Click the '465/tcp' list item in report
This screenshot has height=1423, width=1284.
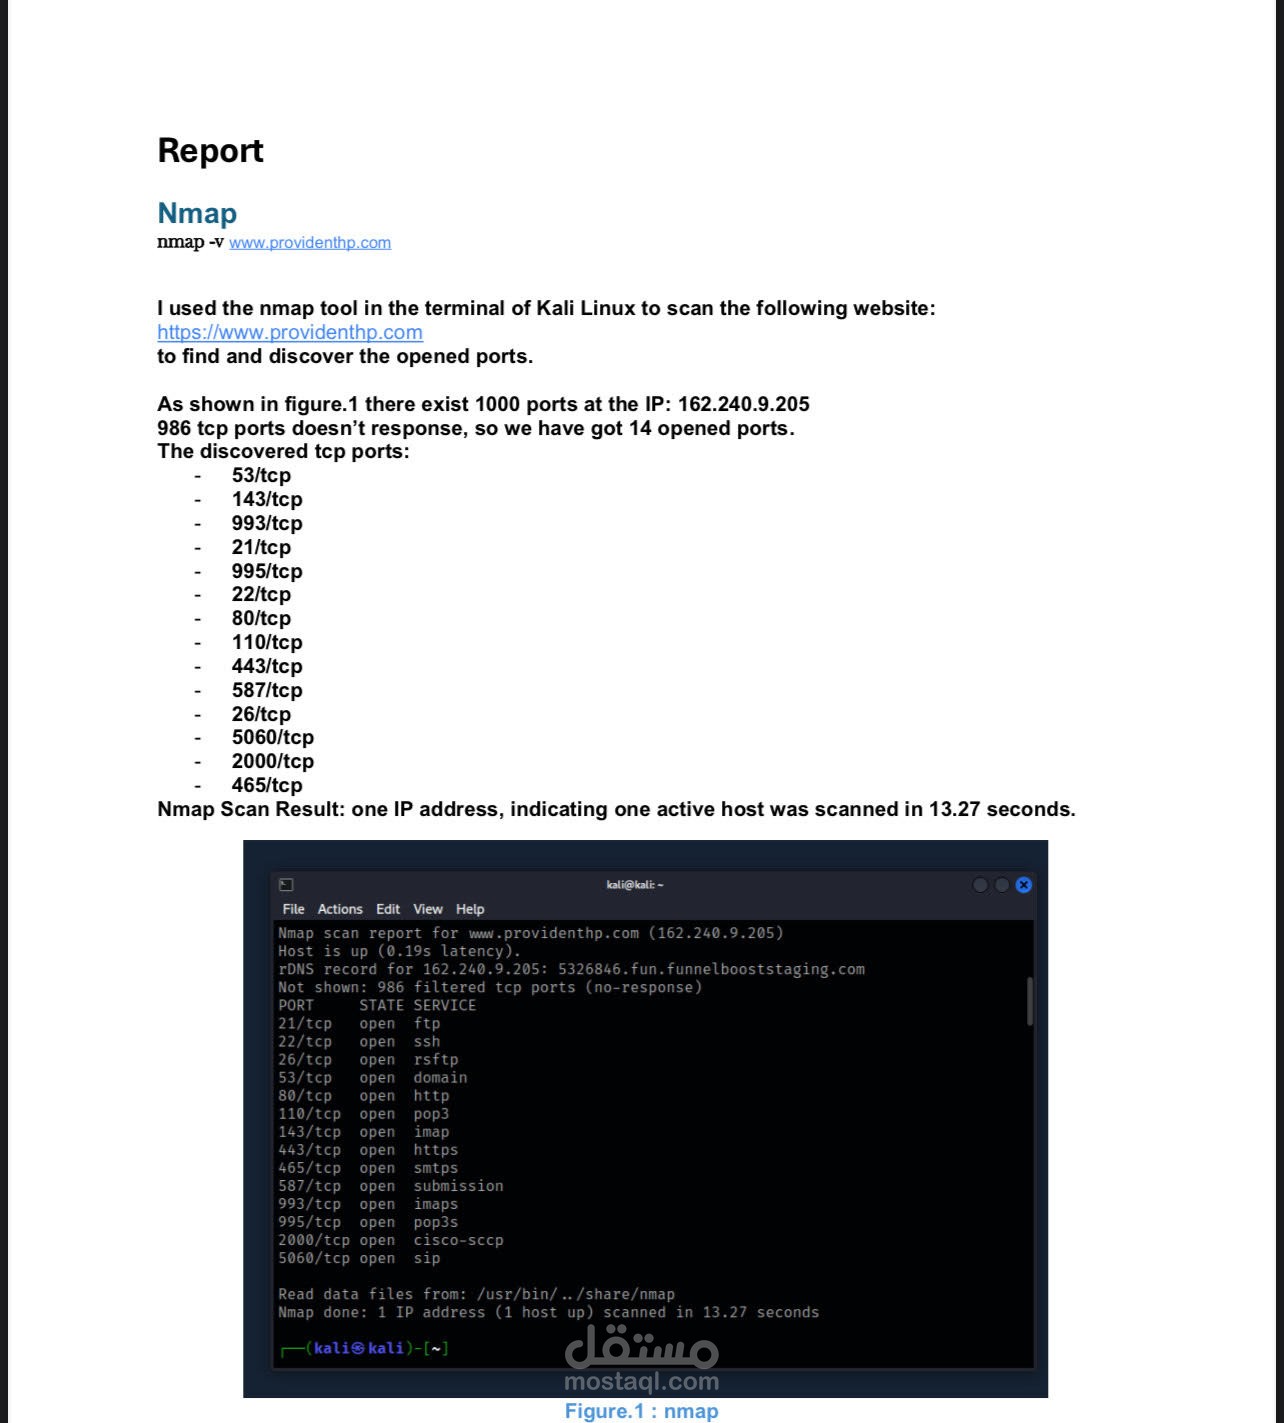click(267, 785)
